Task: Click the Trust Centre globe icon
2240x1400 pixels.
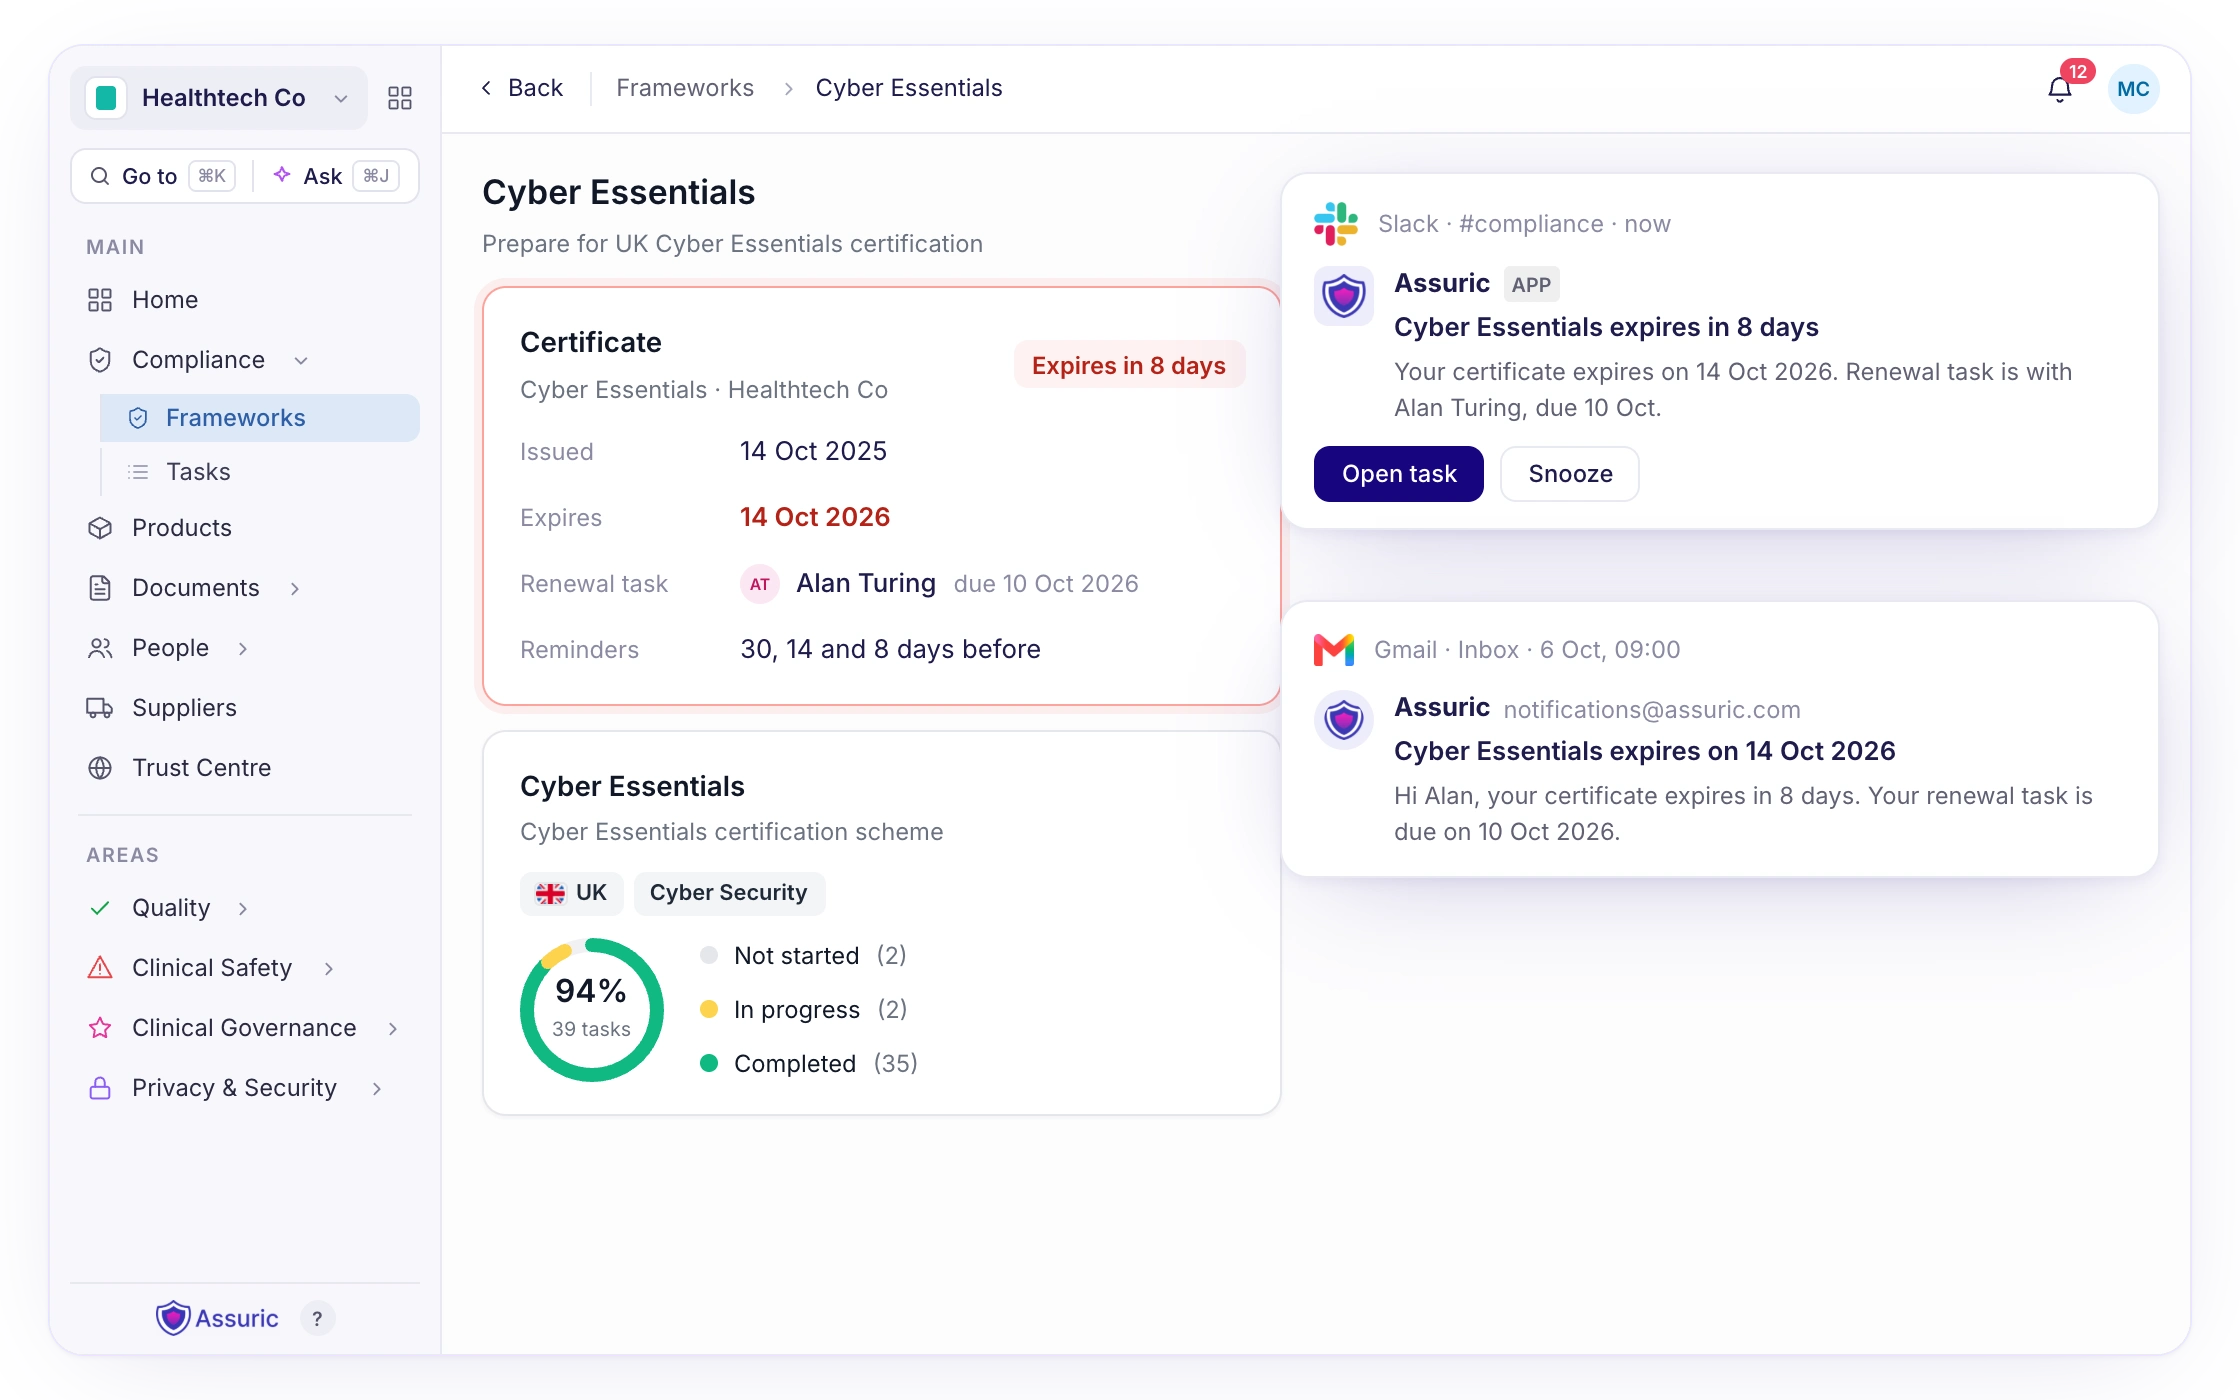Action: pyautogui.click(x=100, y=768)
